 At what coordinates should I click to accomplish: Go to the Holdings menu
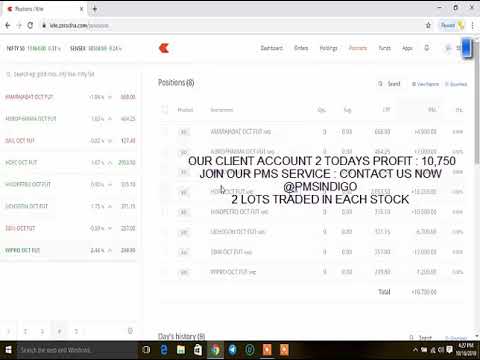click(x=328, y=48)
